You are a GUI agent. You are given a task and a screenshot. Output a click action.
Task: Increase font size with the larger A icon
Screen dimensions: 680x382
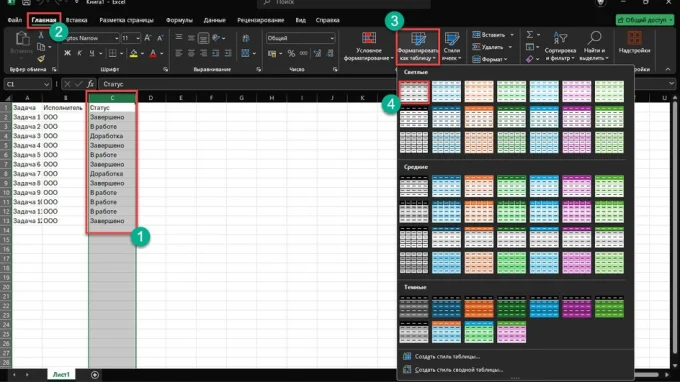[147, 38]
